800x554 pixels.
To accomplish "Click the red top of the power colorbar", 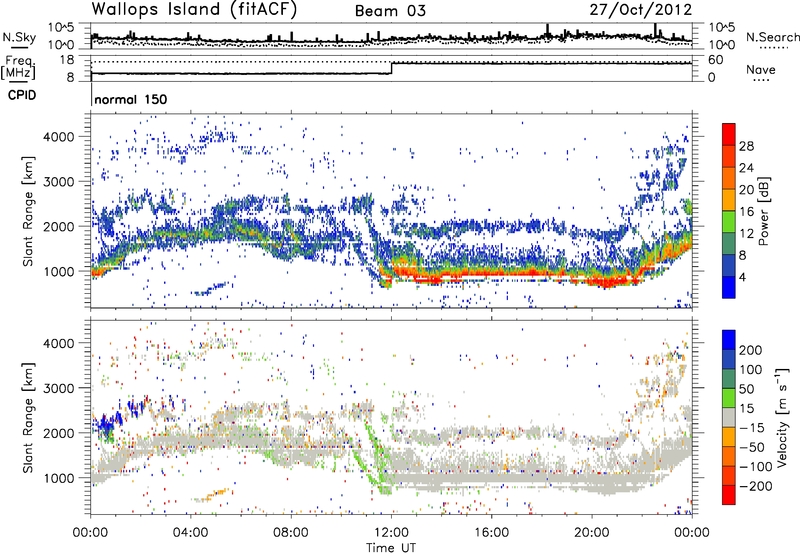I will point(729,135).
